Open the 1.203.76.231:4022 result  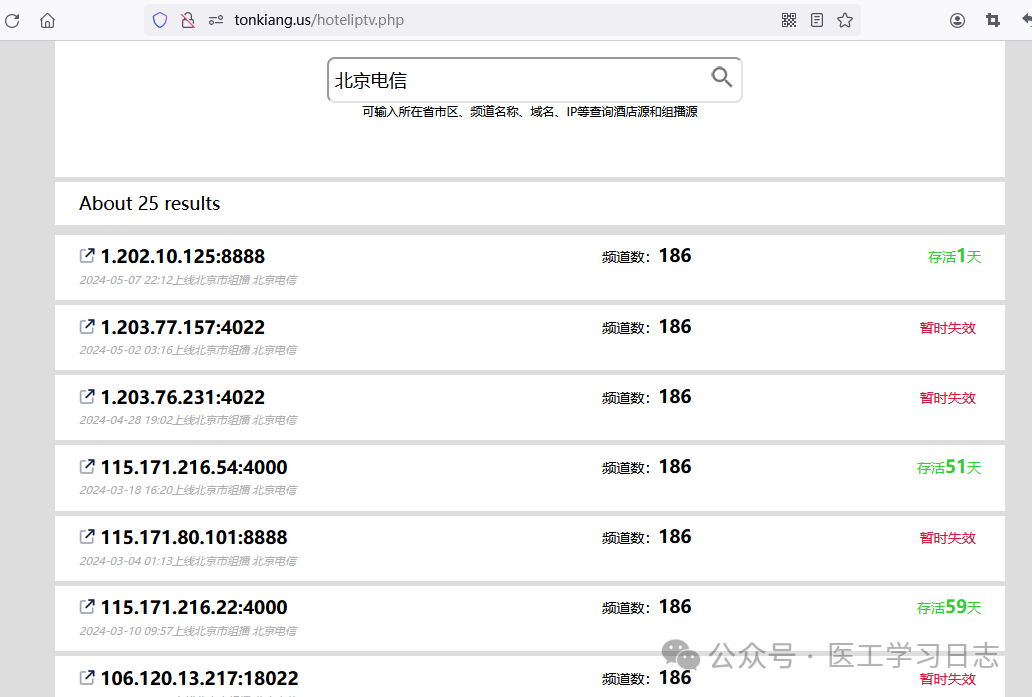coord(183,397)
